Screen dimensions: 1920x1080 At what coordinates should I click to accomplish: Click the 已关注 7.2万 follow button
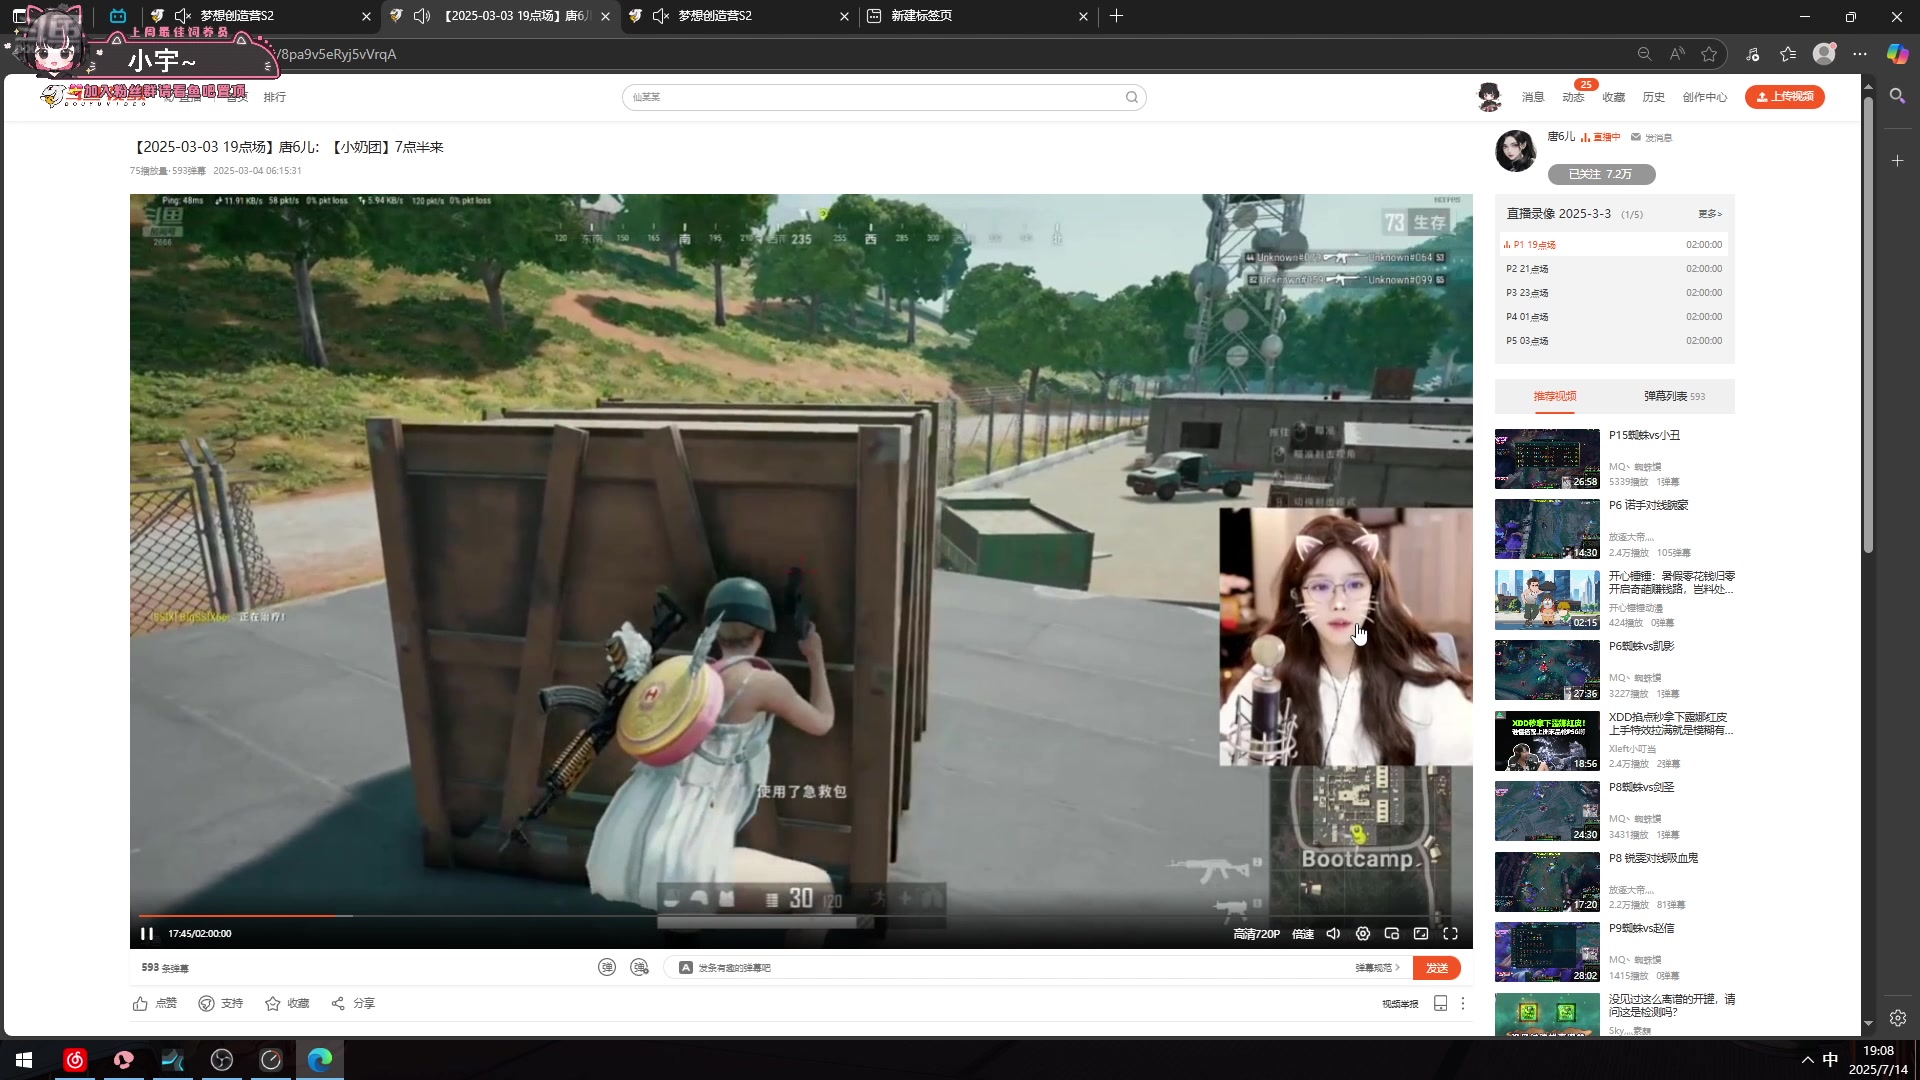[1601, 174]
